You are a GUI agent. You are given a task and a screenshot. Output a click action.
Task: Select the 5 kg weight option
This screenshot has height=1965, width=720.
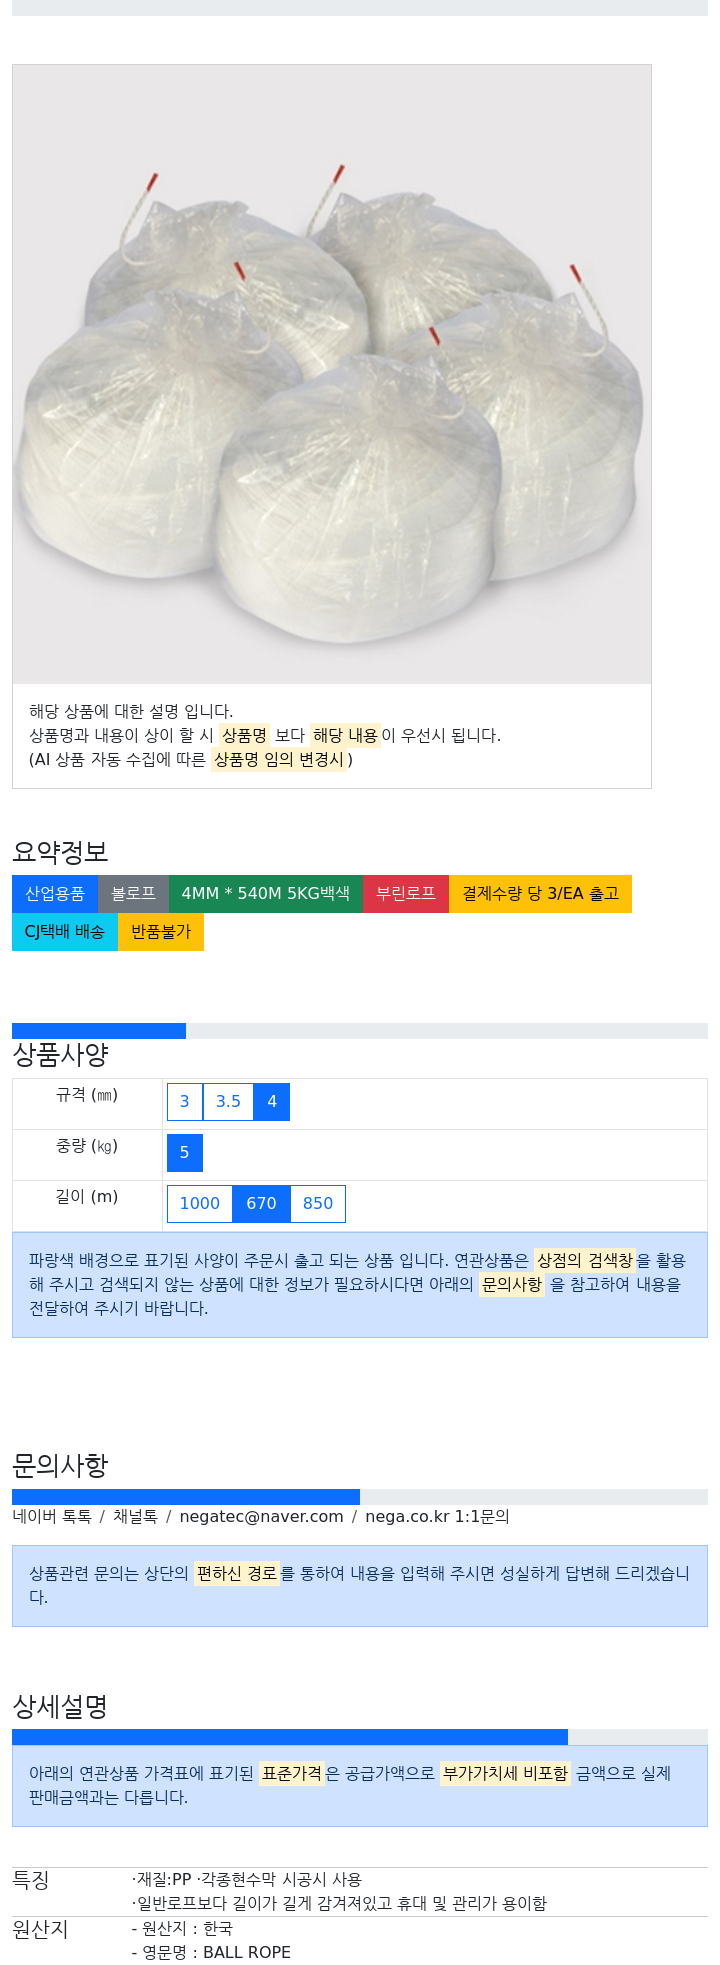pos(185,1153)
